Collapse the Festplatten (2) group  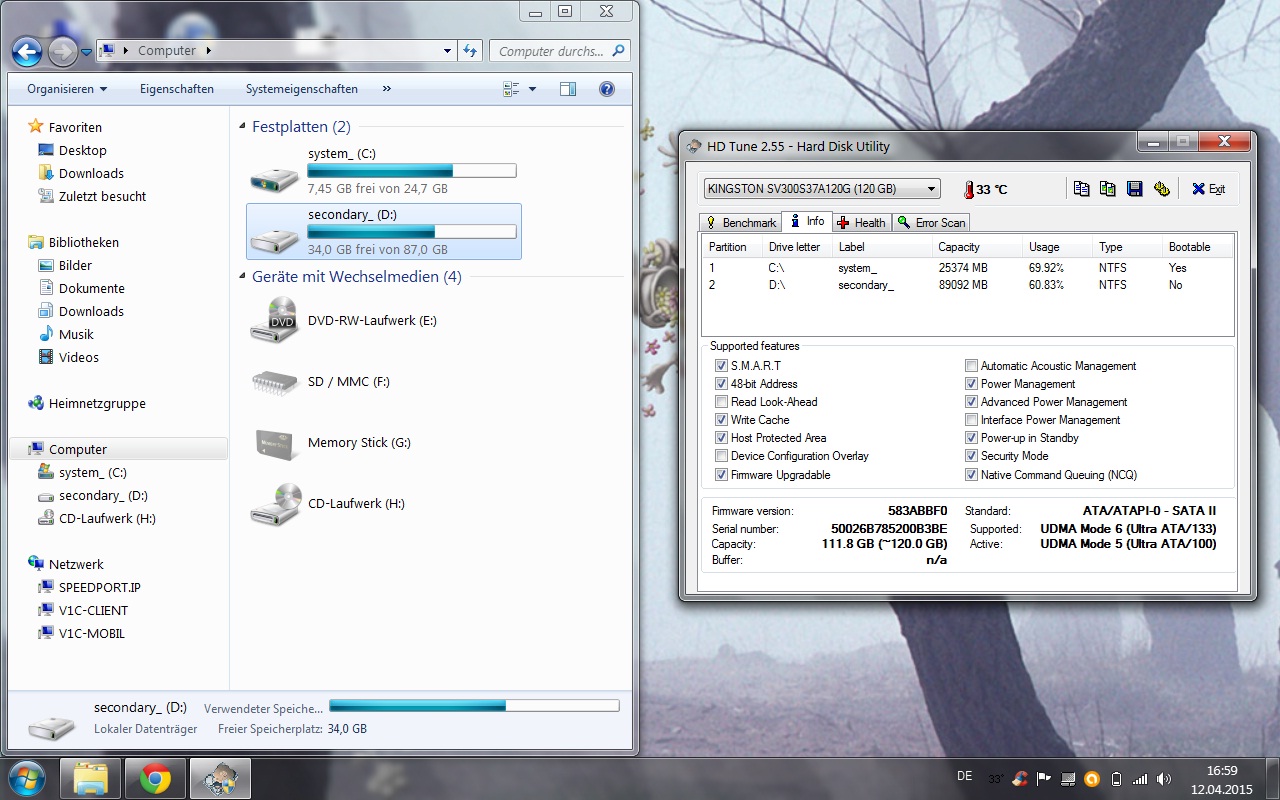coord(243,127)
